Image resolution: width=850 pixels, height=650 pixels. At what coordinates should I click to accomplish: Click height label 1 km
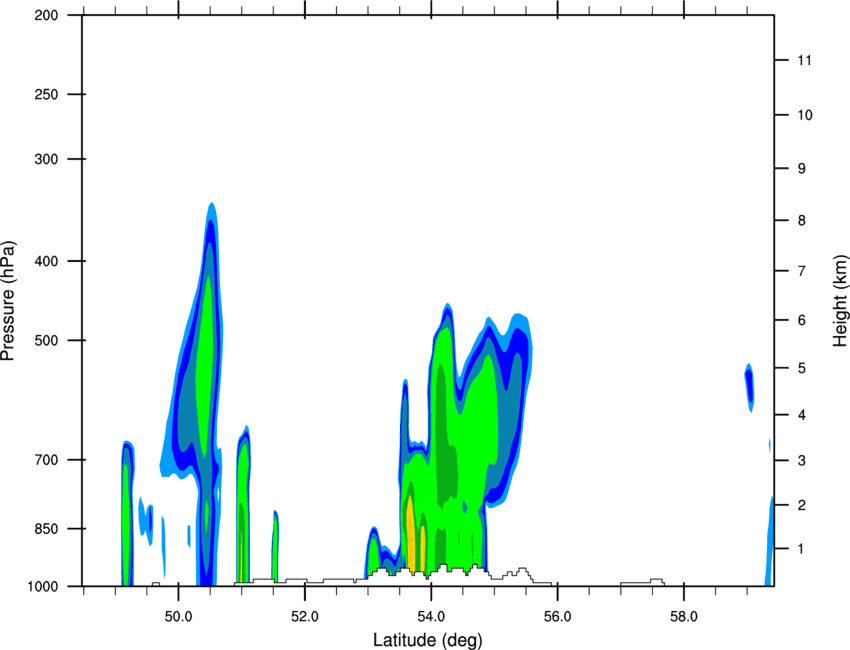pos(801,549)
